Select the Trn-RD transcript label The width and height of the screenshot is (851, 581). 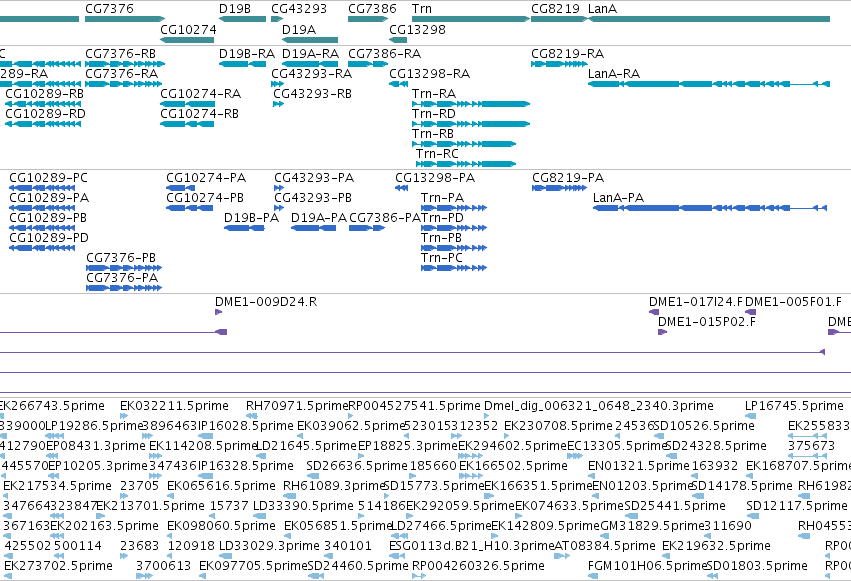point(434,114)
